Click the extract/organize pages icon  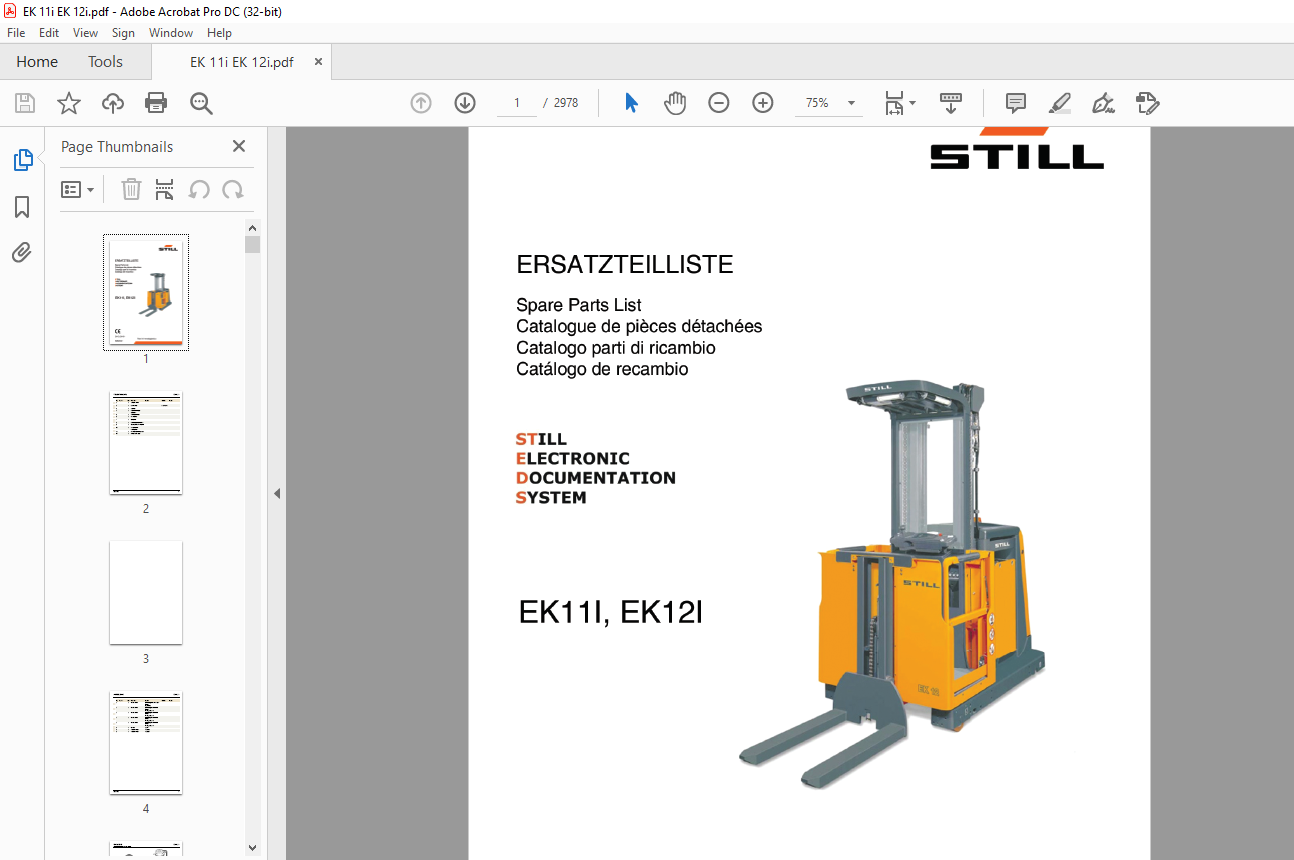tap(165, 189)
